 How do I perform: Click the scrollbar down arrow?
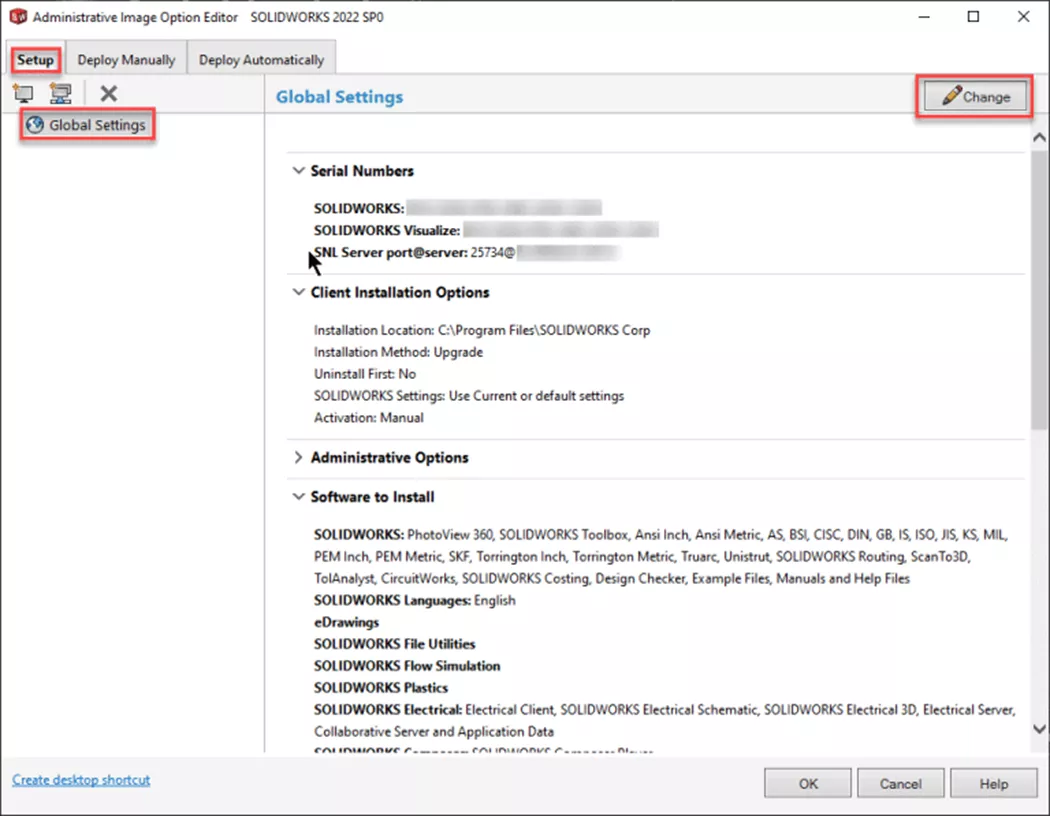pyautogui.click(x=1039, y=729)
